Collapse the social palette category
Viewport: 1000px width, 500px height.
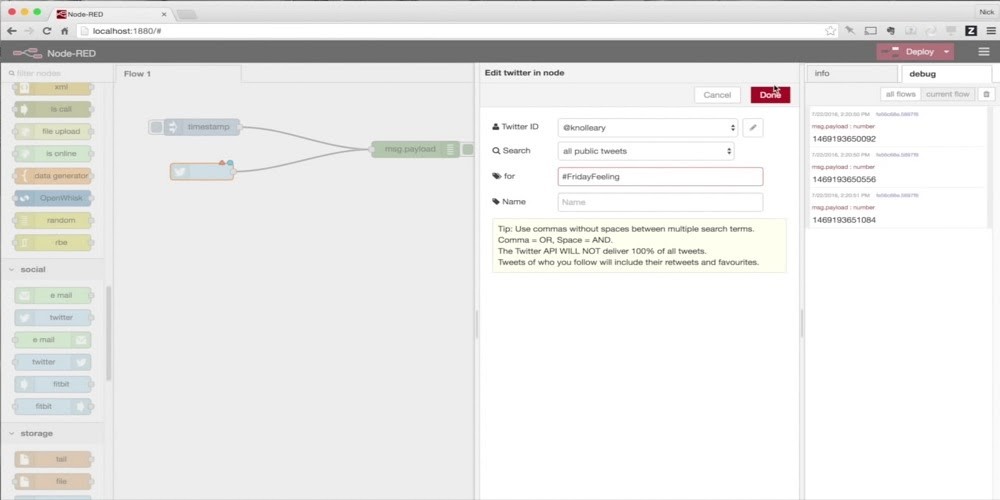34,269
